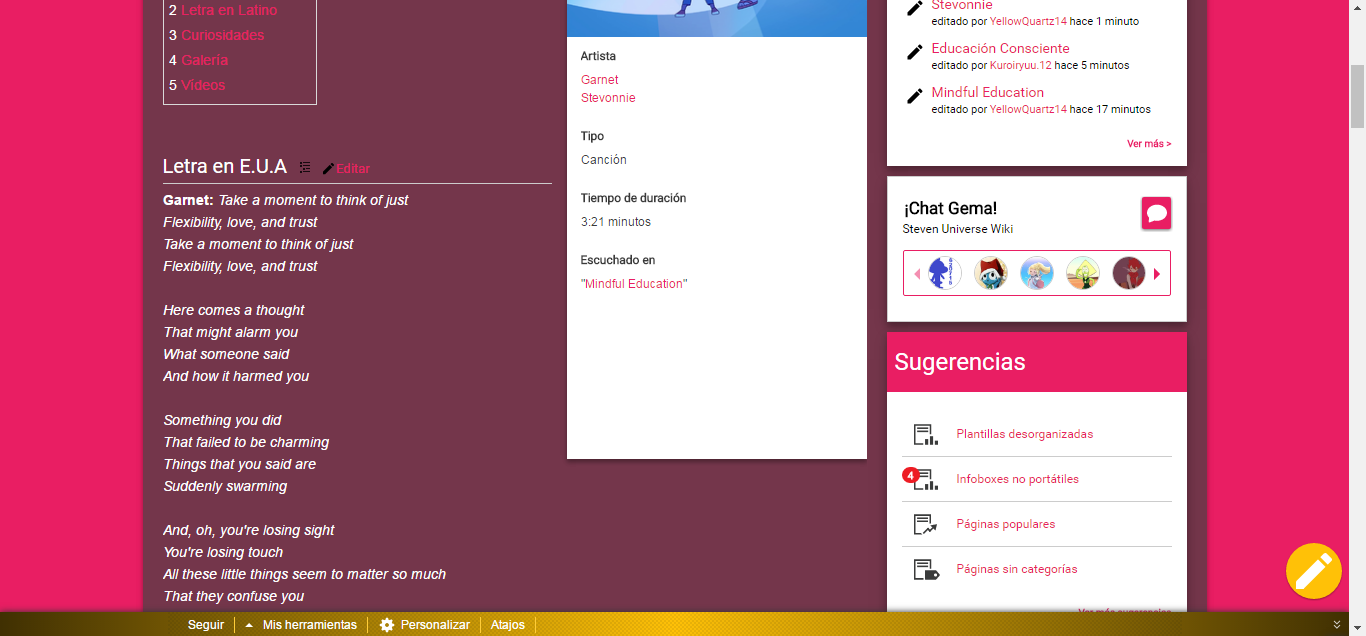Open the blue silhouette chat user avatar
Screen dimensions: 1366x636
click(945, 273)
